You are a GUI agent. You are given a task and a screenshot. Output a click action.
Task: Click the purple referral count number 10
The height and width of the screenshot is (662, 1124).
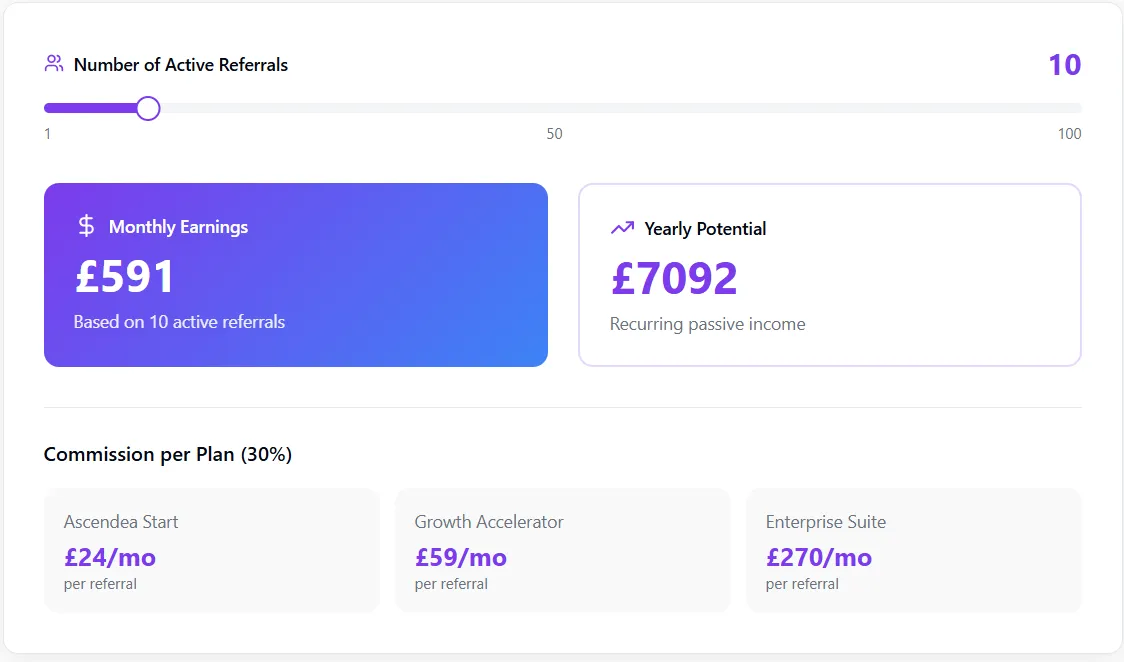coord(1064,65)
